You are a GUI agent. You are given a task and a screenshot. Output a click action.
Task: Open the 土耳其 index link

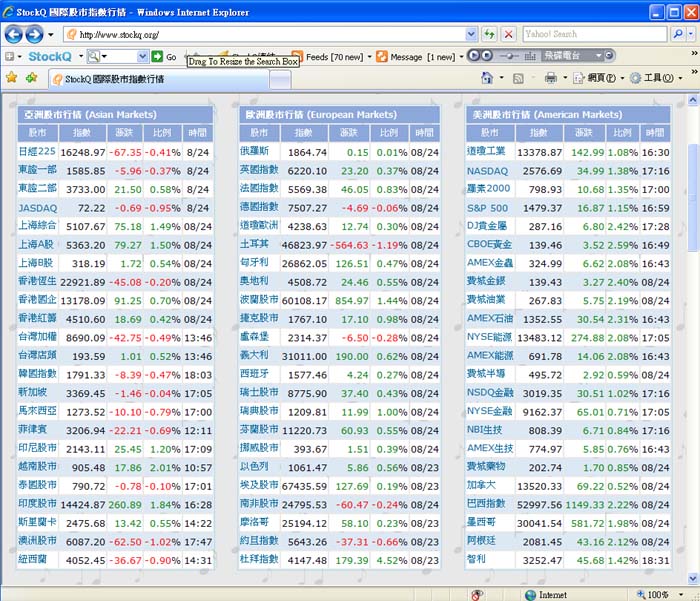254,244
